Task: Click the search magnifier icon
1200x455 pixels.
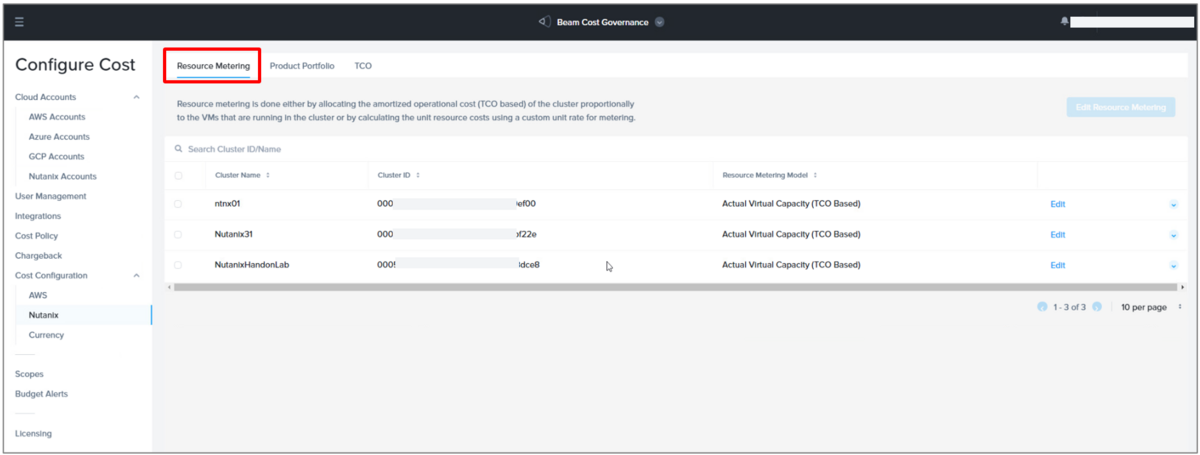Action: click(179, 149)
